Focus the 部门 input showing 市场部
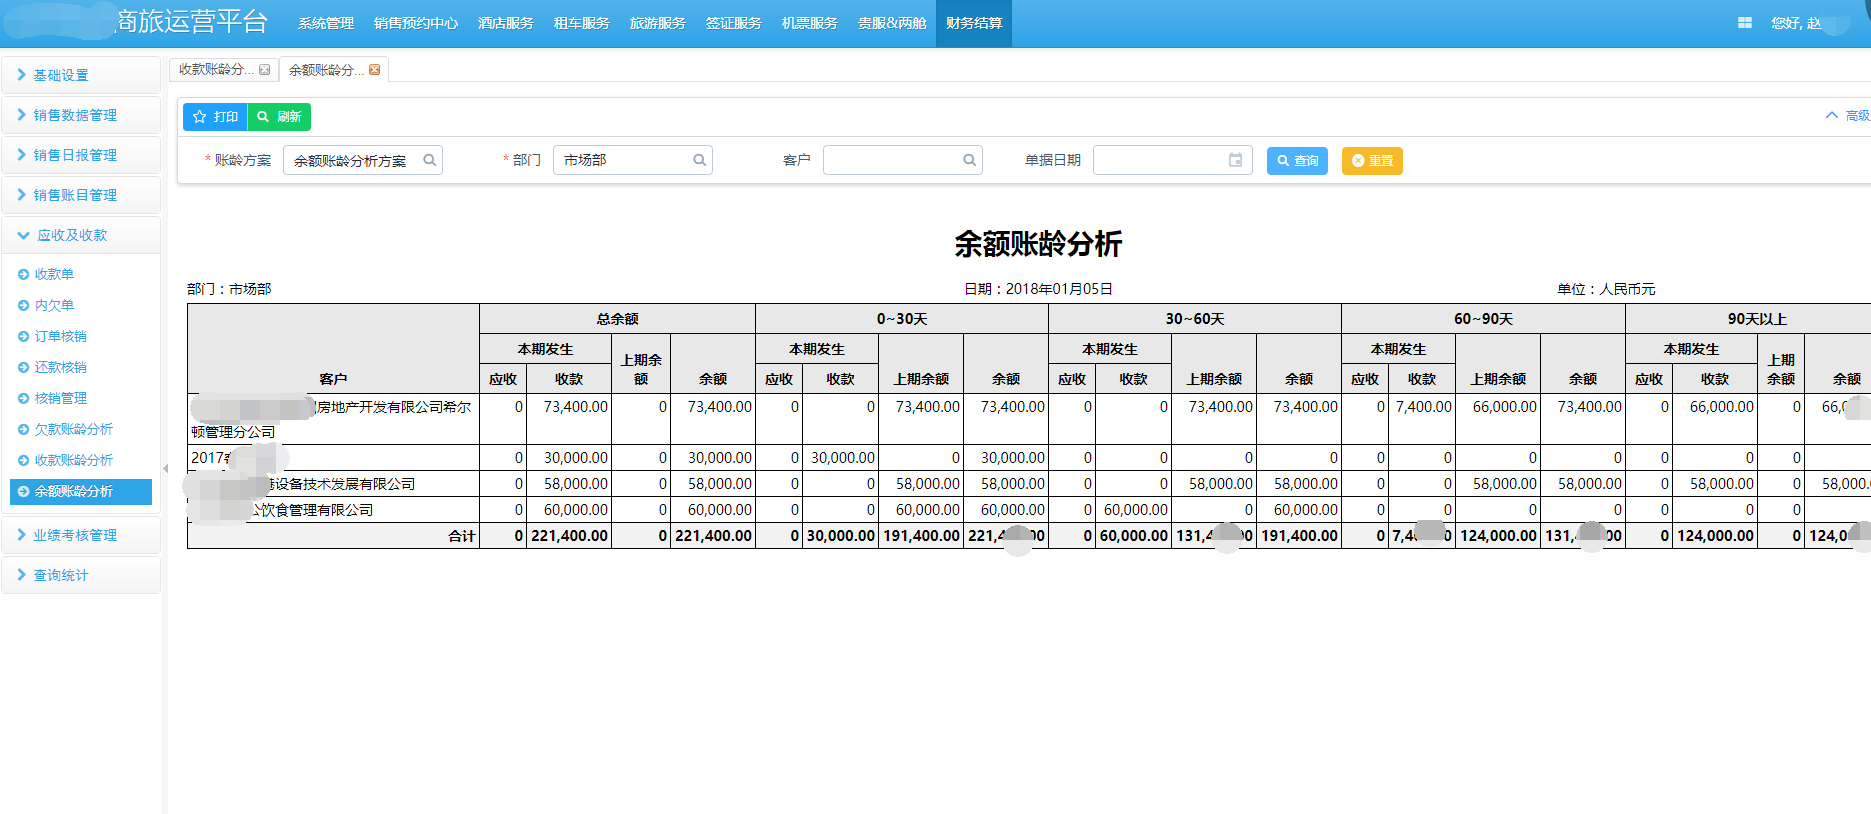The height and width of the screenshot is (814, 1871). click(633, 160)
